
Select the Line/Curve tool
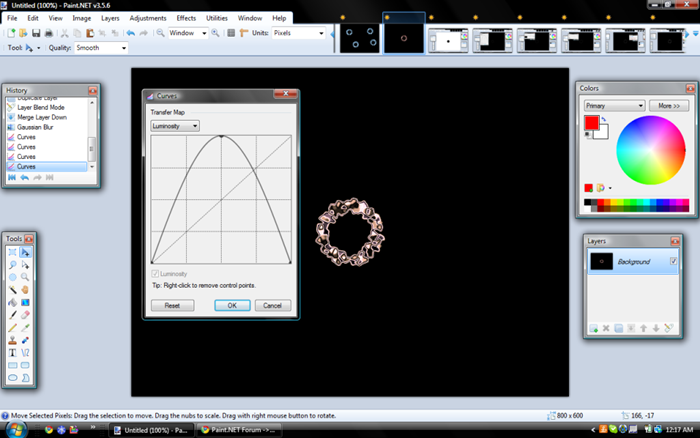click(x=25, y=353)
